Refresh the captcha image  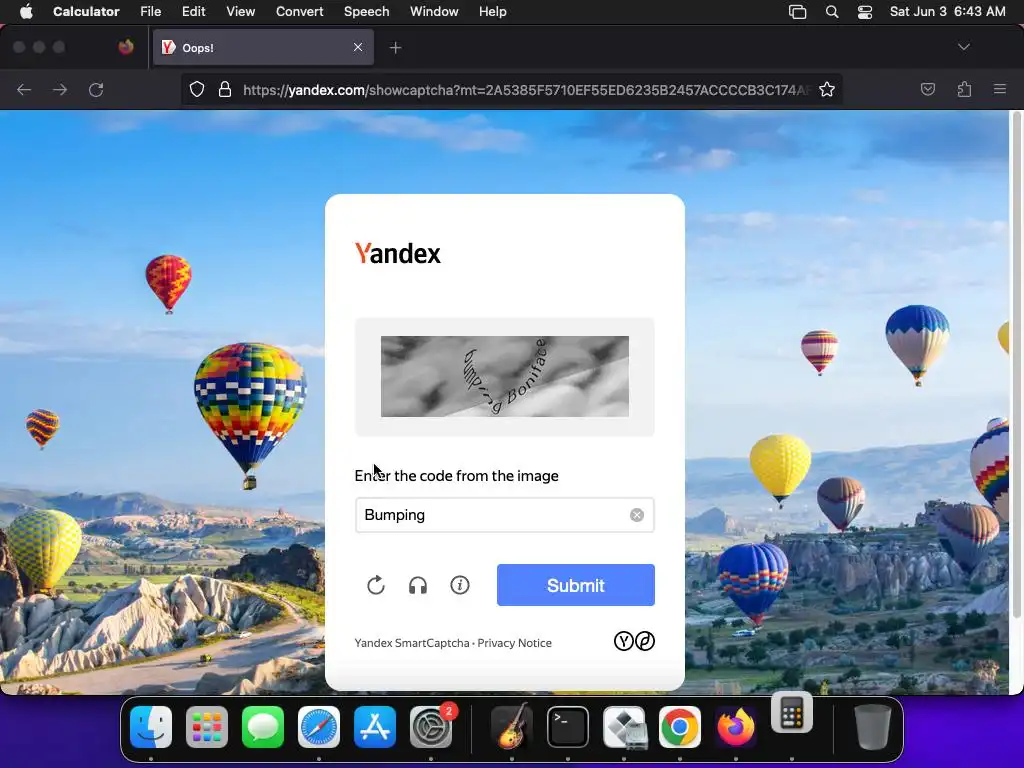[x=376, y=585]
